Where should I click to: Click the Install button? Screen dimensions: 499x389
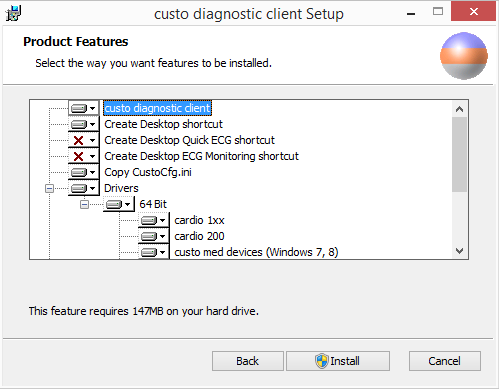point(338,361)
